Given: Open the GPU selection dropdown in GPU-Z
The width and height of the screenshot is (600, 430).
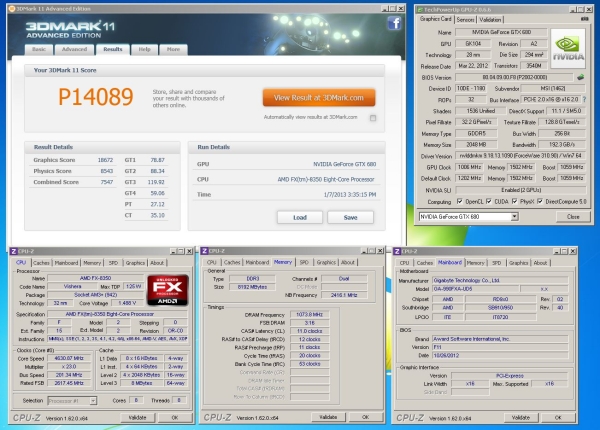Looking at the screenshot, I should [x=514, y=217].
